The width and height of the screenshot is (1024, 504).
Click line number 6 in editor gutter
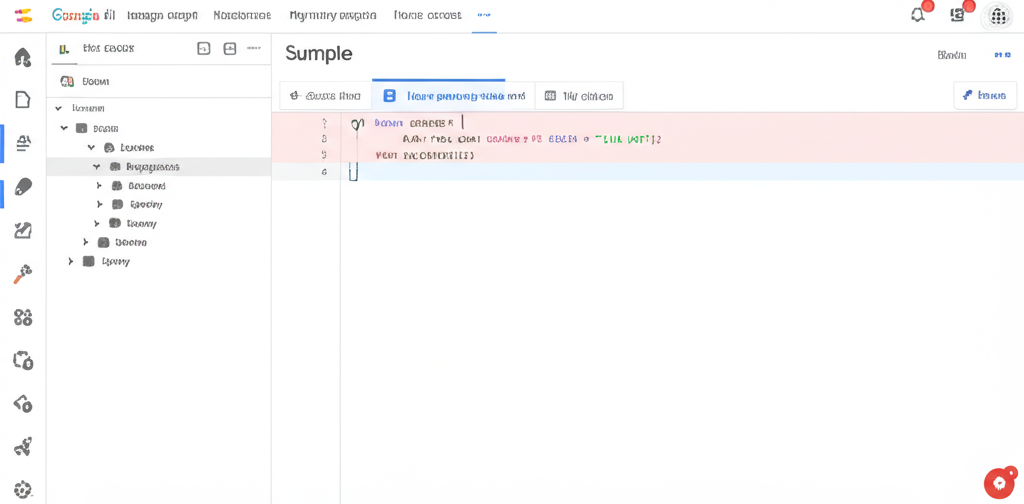(325, 172)
